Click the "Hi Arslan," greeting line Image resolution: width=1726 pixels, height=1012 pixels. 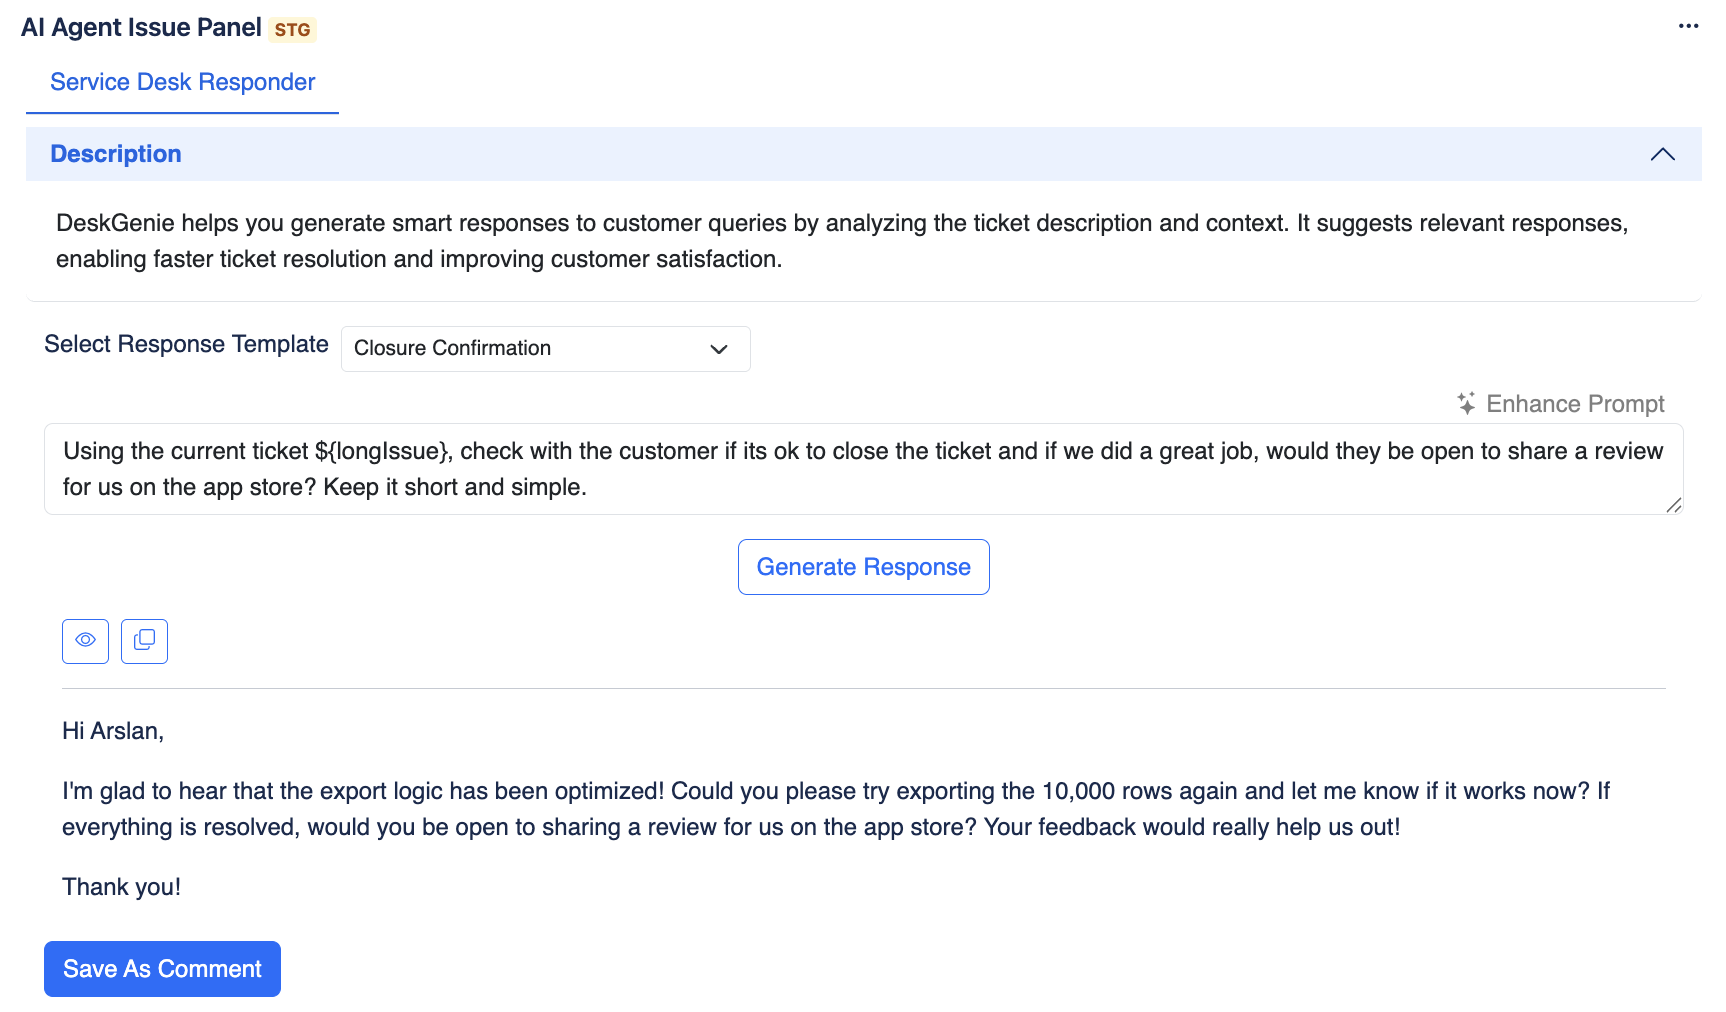(x=113, y=731)
